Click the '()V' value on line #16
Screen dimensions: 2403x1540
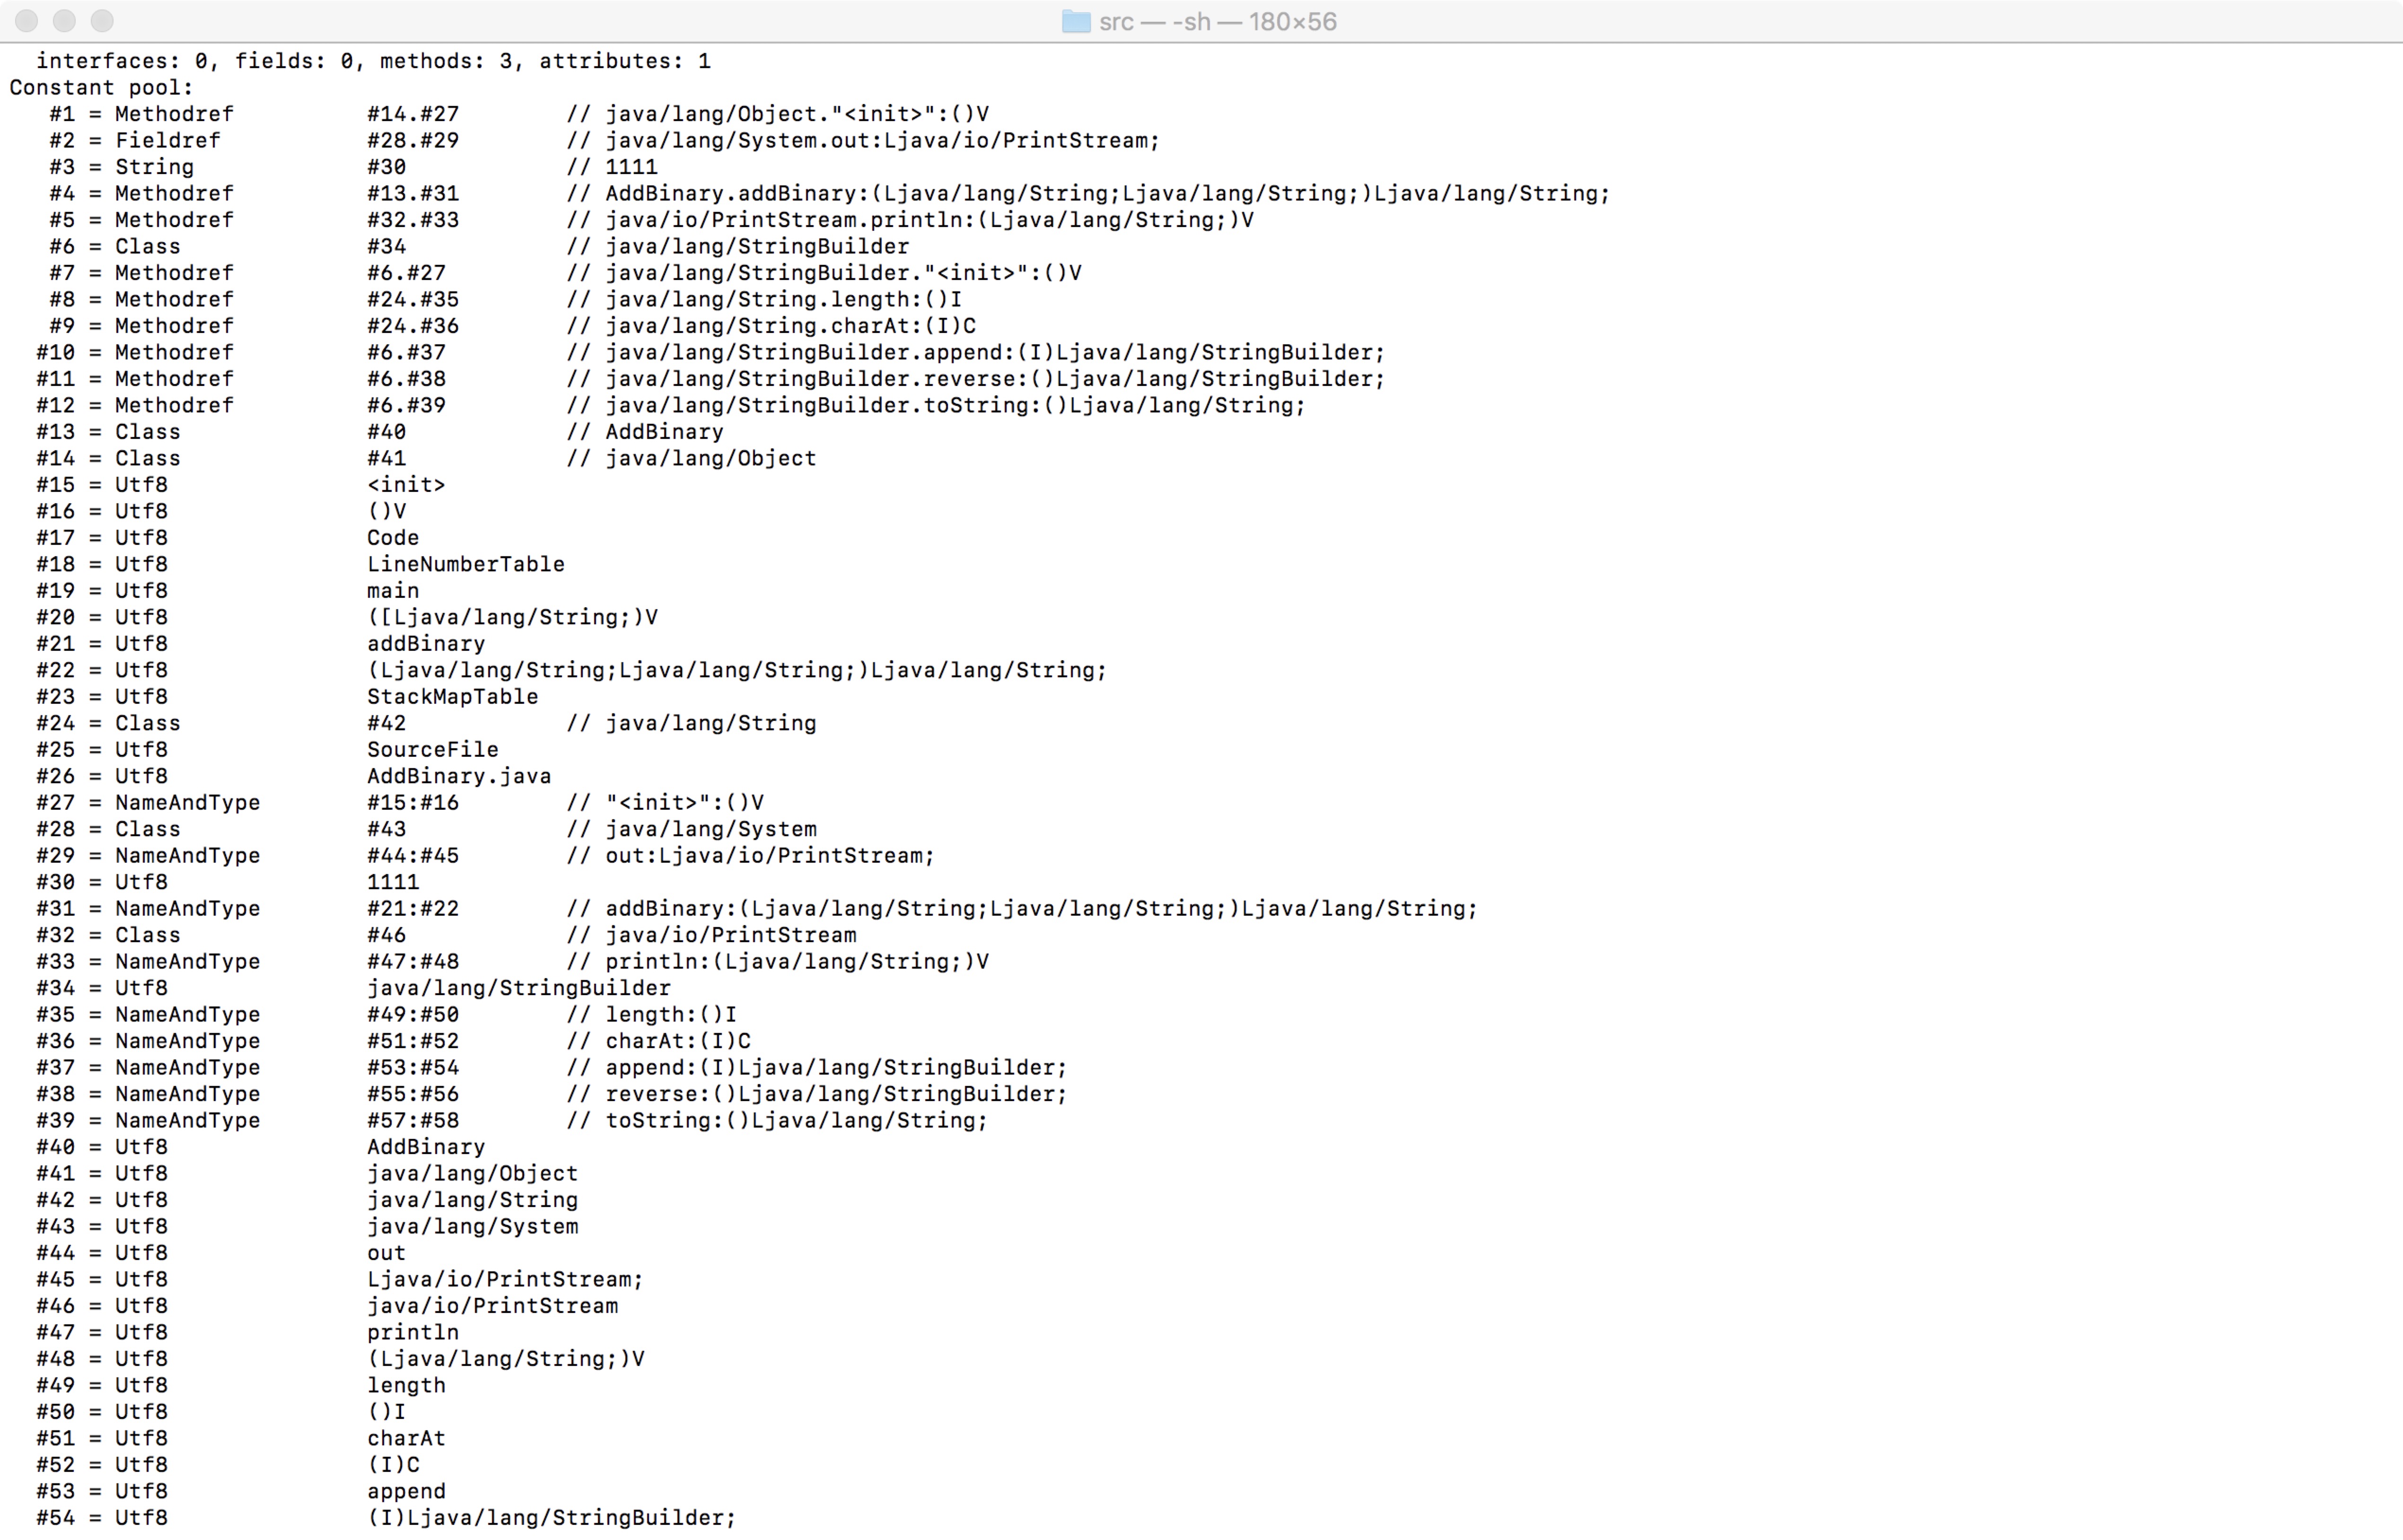point(387,512)
